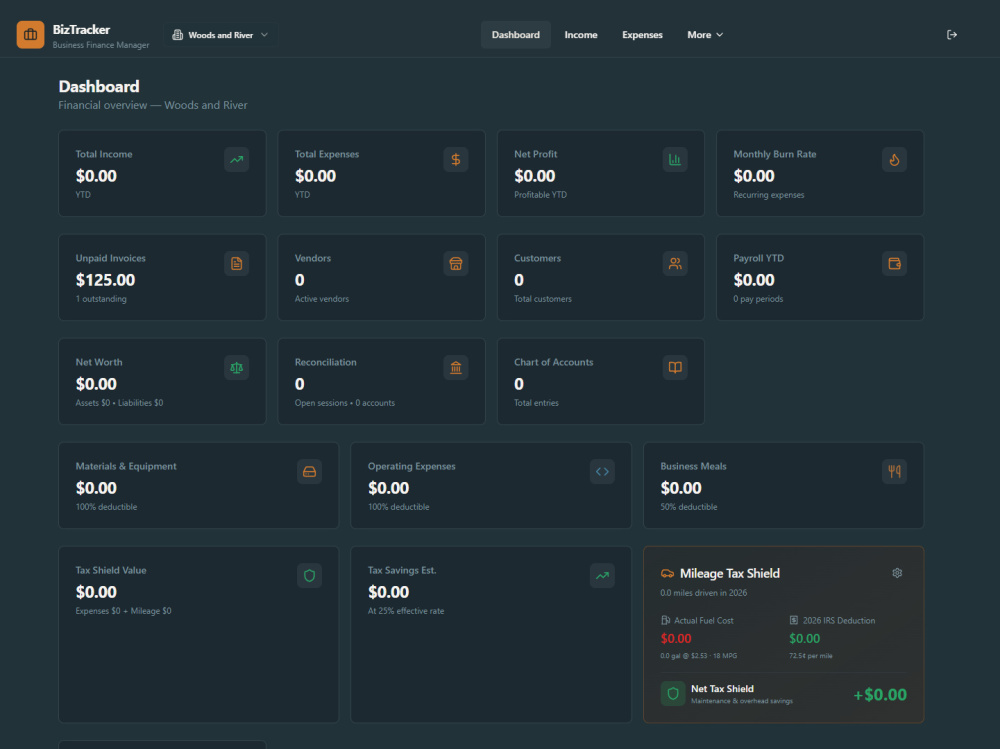Click the Business Meals utensils icon
This screenshot has height=749, width=1000.
coord(894,471)
